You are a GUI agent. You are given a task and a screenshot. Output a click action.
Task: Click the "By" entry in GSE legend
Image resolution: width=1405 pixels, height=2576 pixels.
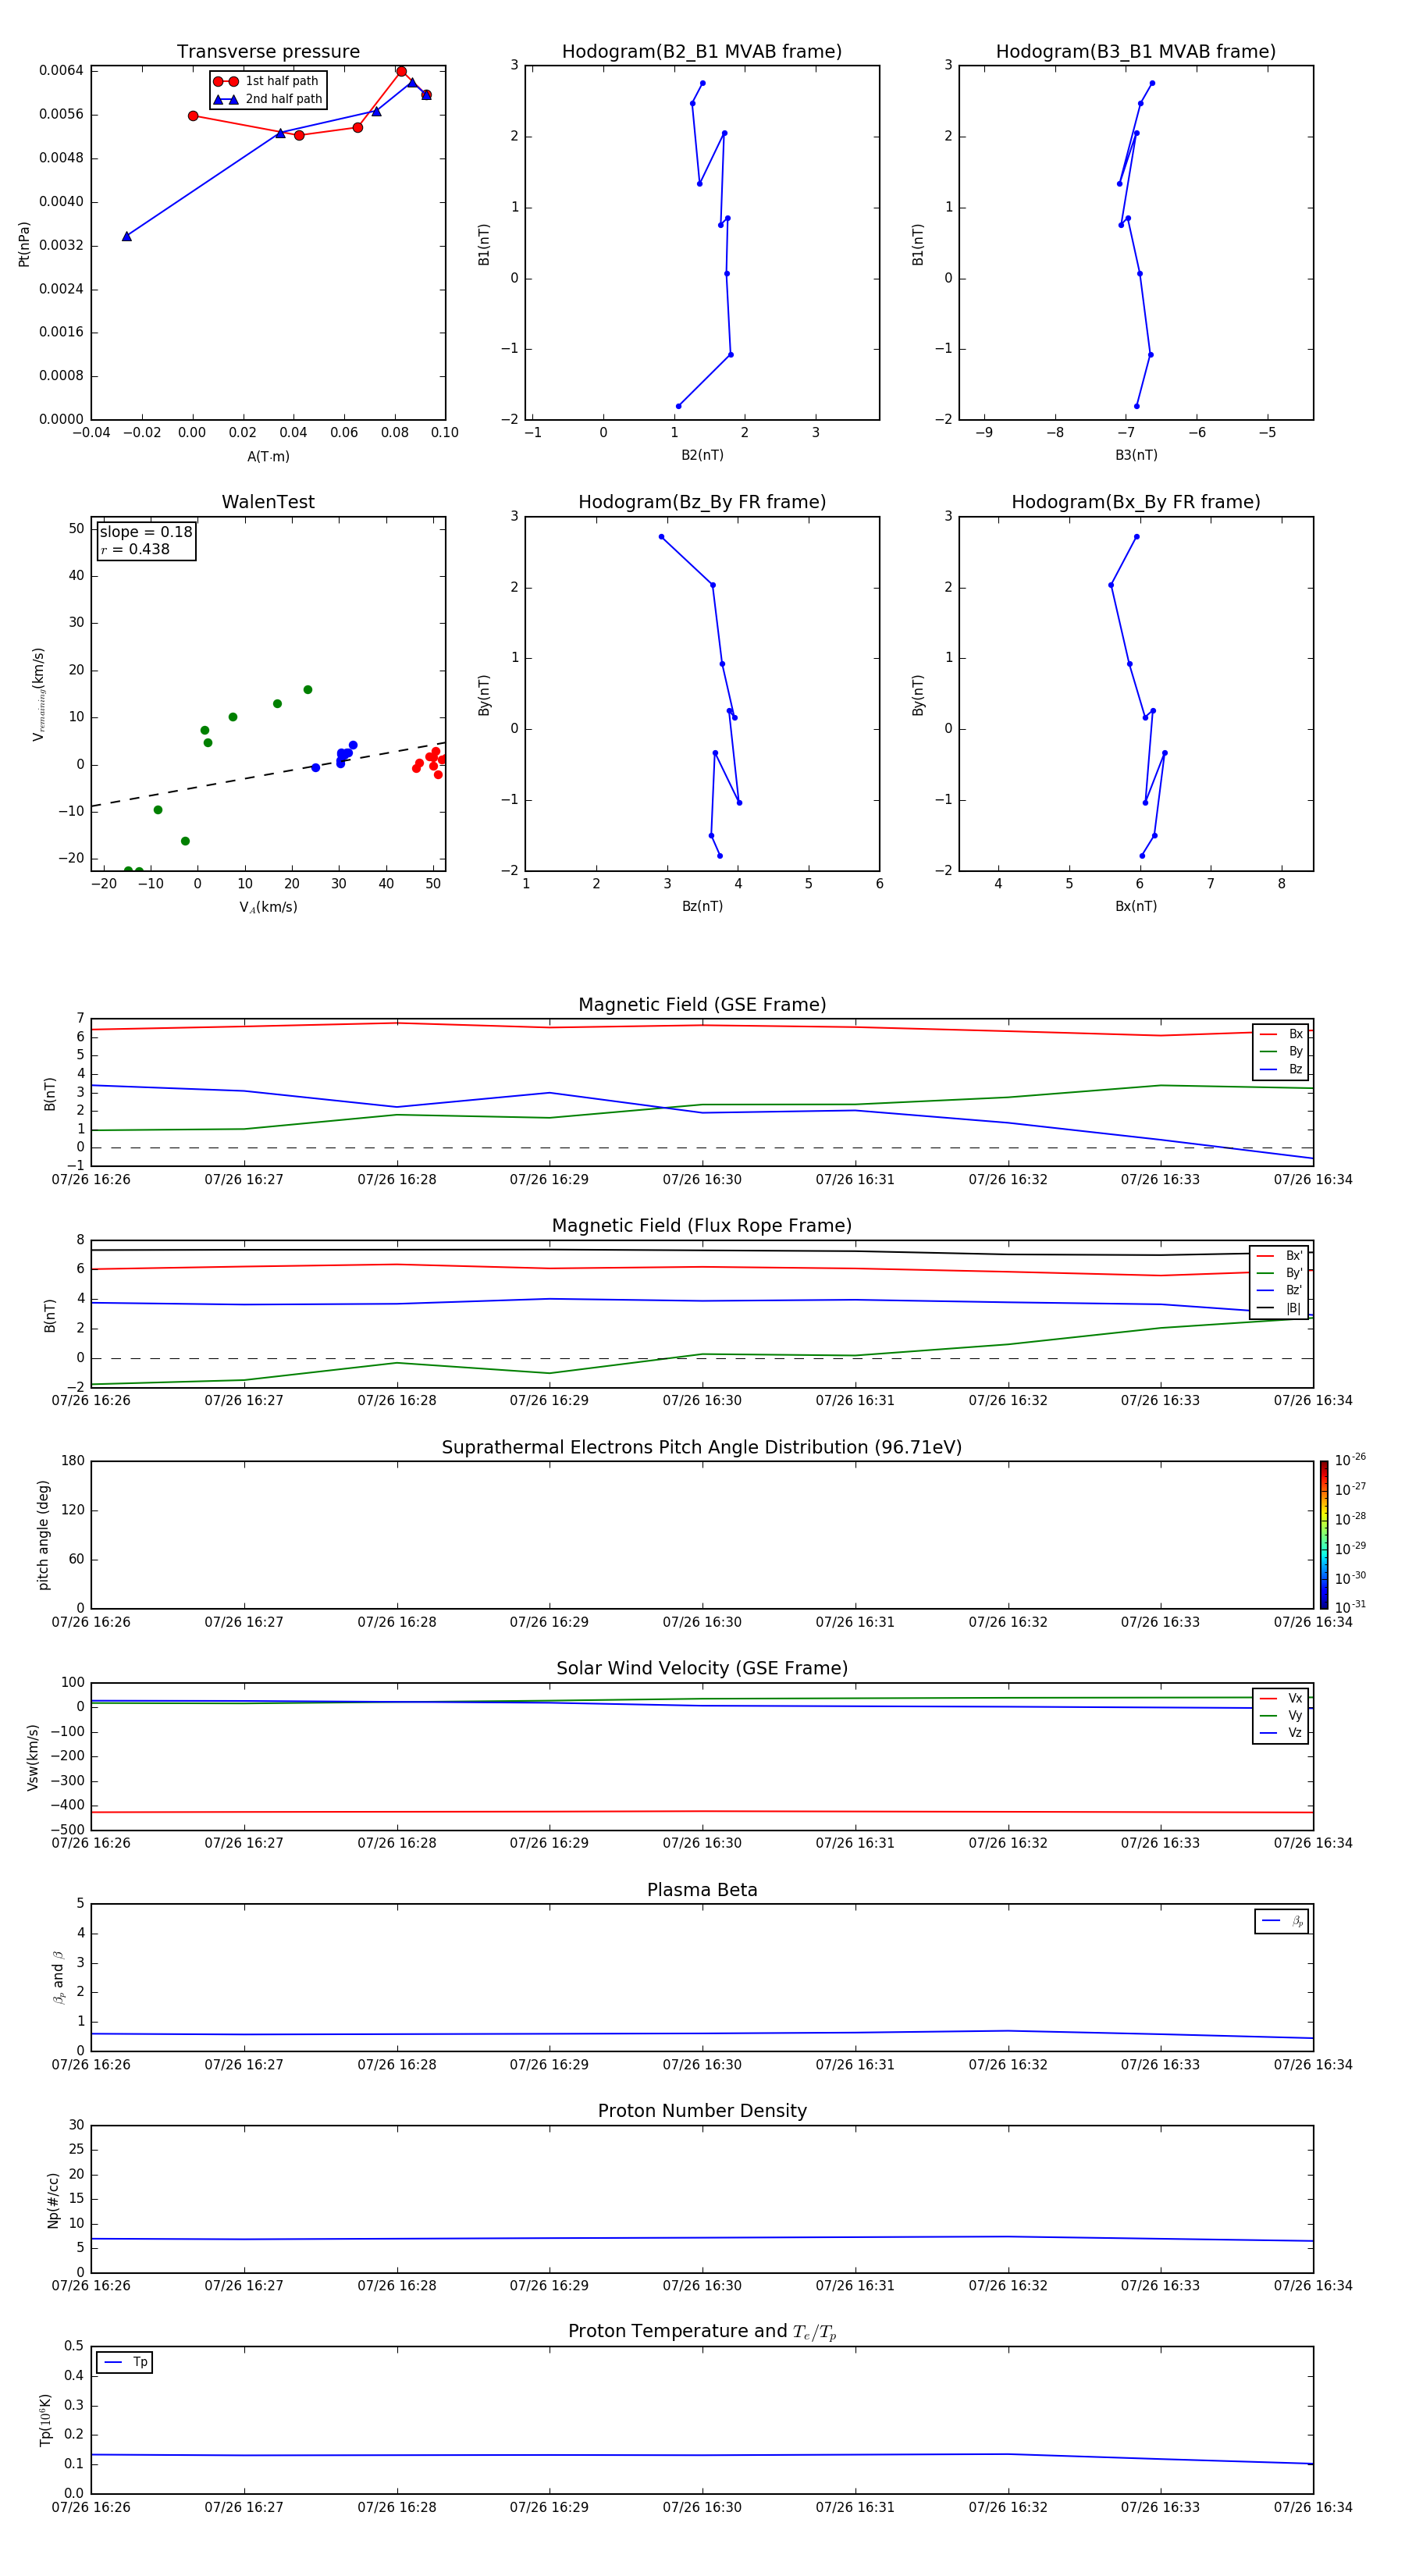[1281, 1052]
